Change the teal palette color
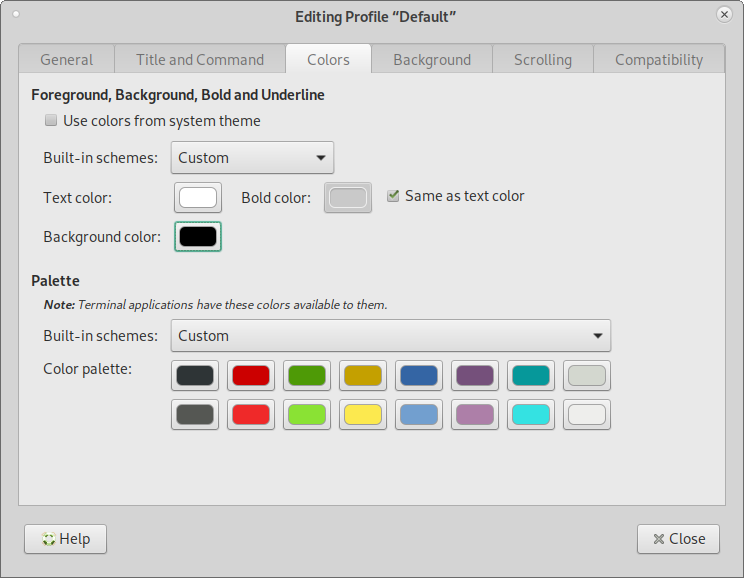Screen dimensions: 744x578 coord(531,375)
